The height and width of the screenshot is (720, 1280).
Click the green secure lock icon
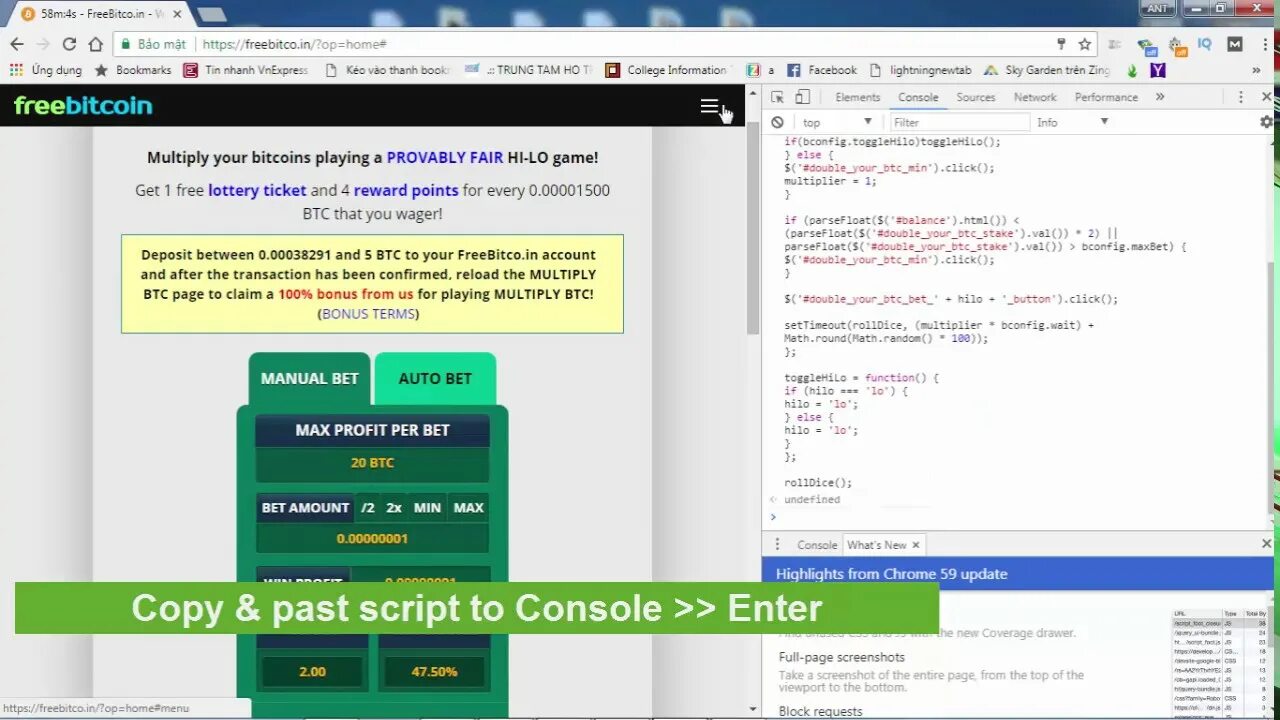point(125,44)
